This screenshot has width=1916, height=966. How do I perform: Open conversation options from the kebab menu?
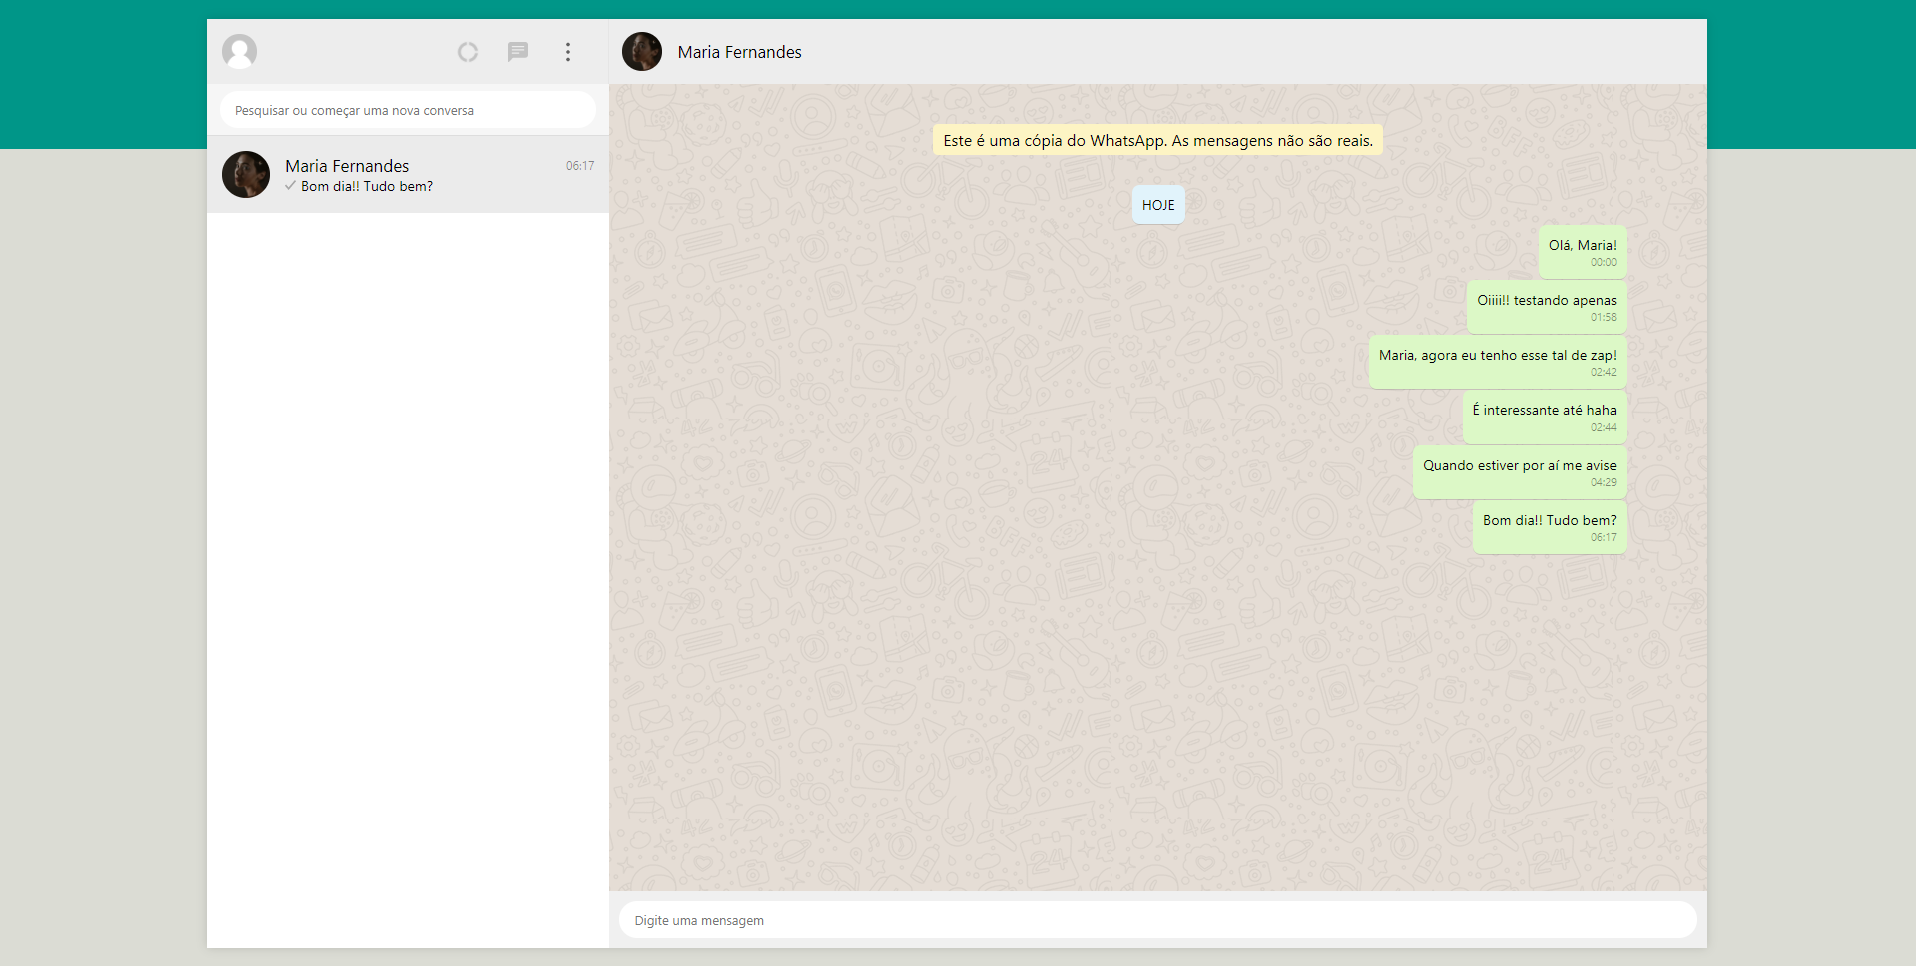point(567,51)
